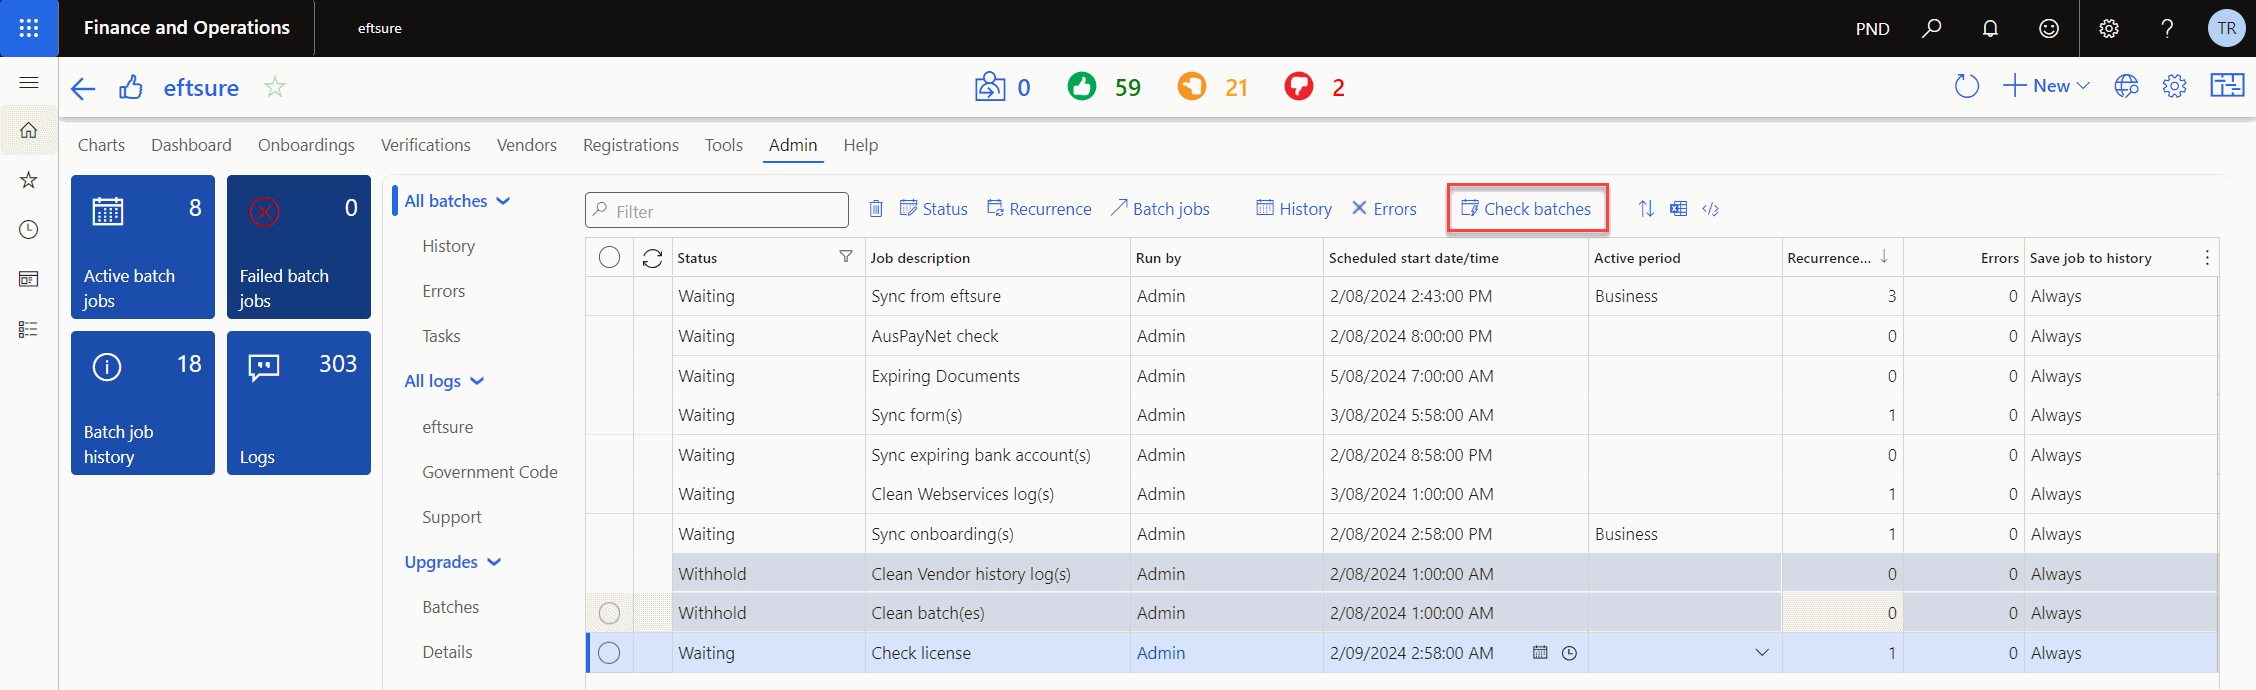The image size is (2256, 690).
Task: Switch to the Vendors tab
Action: pos(526,145)
